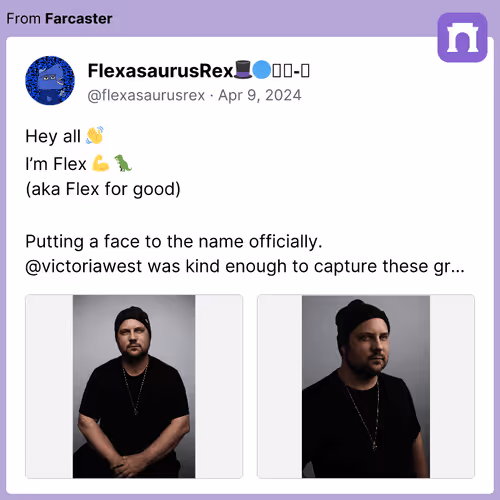Screen dimensions: 500x500
Task: Click the flexed bicep emoji
Action: coord(100,163)
